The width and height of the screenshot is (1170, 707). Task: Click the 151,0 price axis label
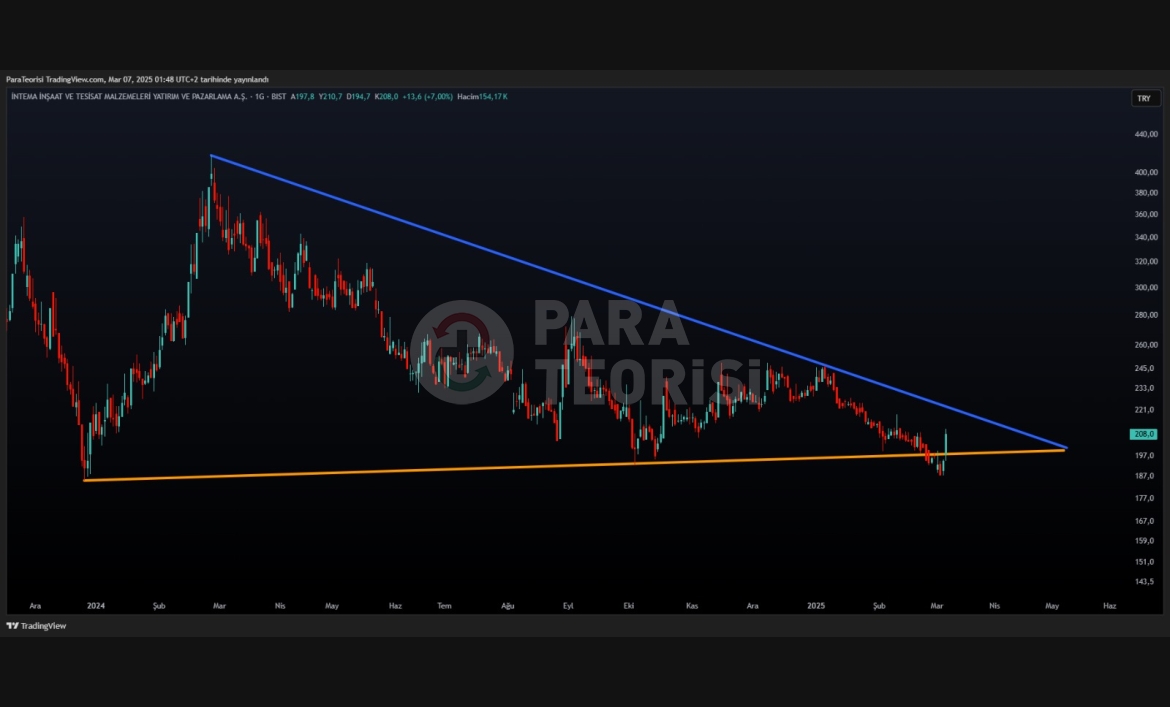pyautogui.click(x=1145, y=562)
